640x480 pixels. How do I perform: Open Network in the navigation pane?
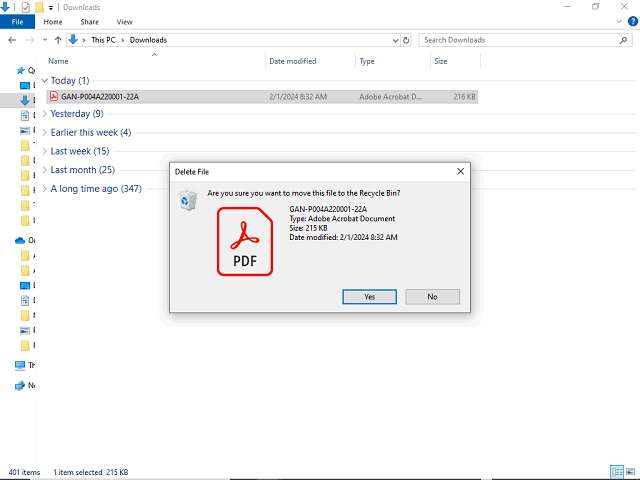(x=20, y=385)
